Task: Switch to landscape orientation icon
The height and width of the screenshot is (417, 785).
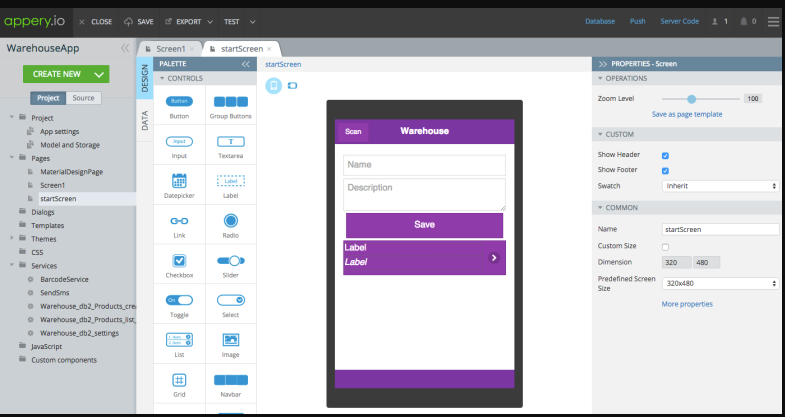Action: point(292,86)
